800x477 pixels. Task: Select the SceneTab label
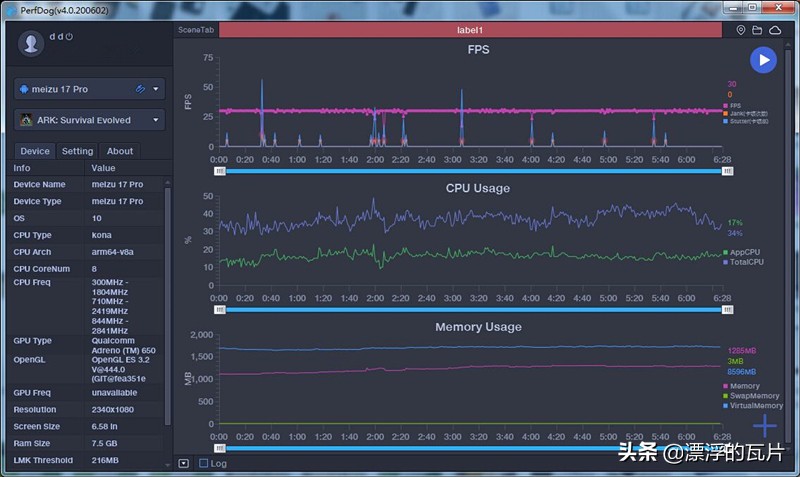pyautogui.click(x=196, y=30)
